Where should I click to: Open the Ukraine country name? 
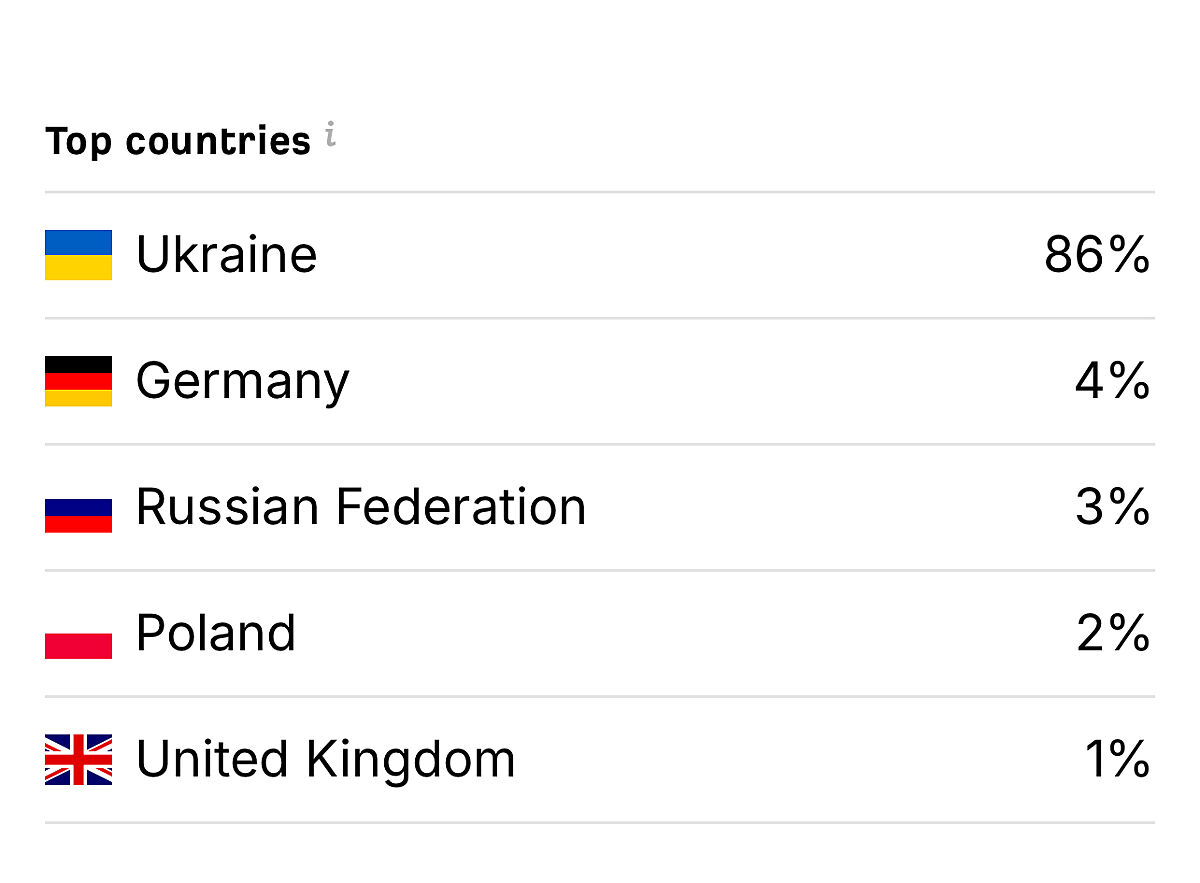click(x=226, y=255)
